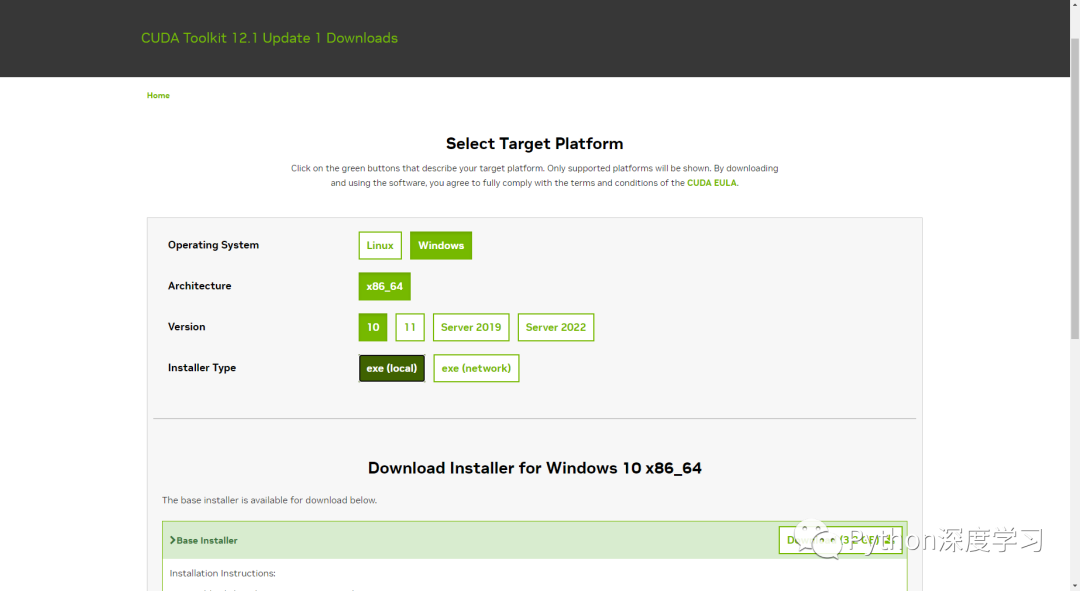
Task: Click the Download button in Base Installer
Action: [x=840, y=540]
